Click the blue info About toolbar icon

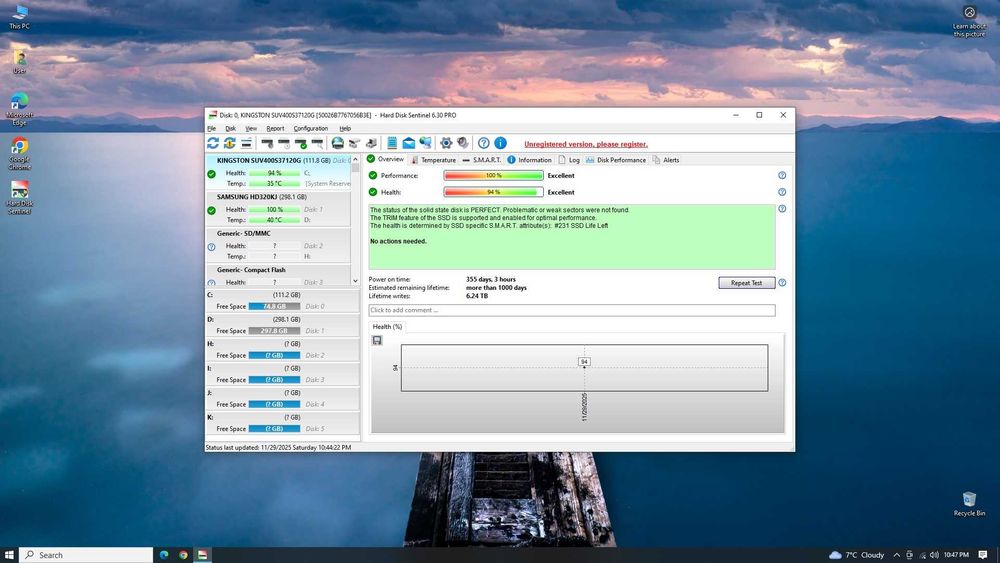pyautogui.click(x=501, y=143)
